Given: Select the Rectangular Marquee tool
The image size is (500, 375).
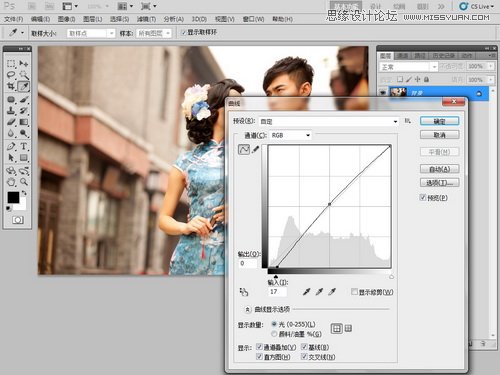Looking at the screenshot, I should pos(11,63).
